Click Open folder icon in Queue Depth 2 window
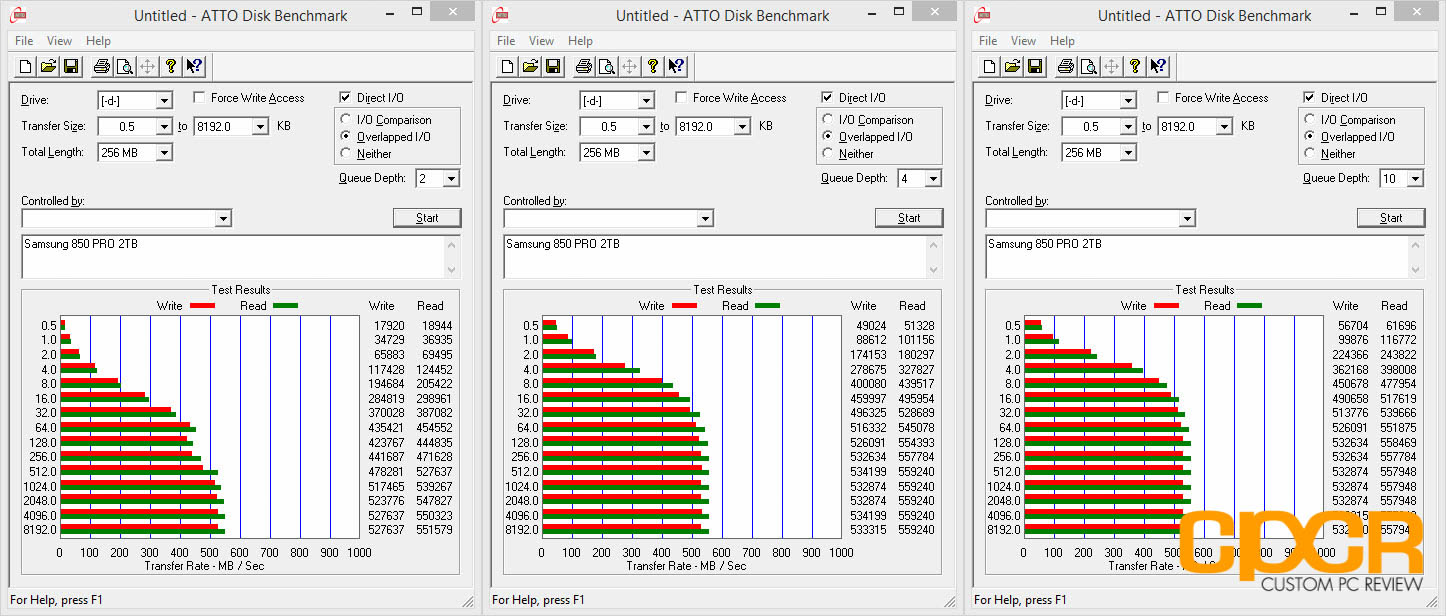 49,67
